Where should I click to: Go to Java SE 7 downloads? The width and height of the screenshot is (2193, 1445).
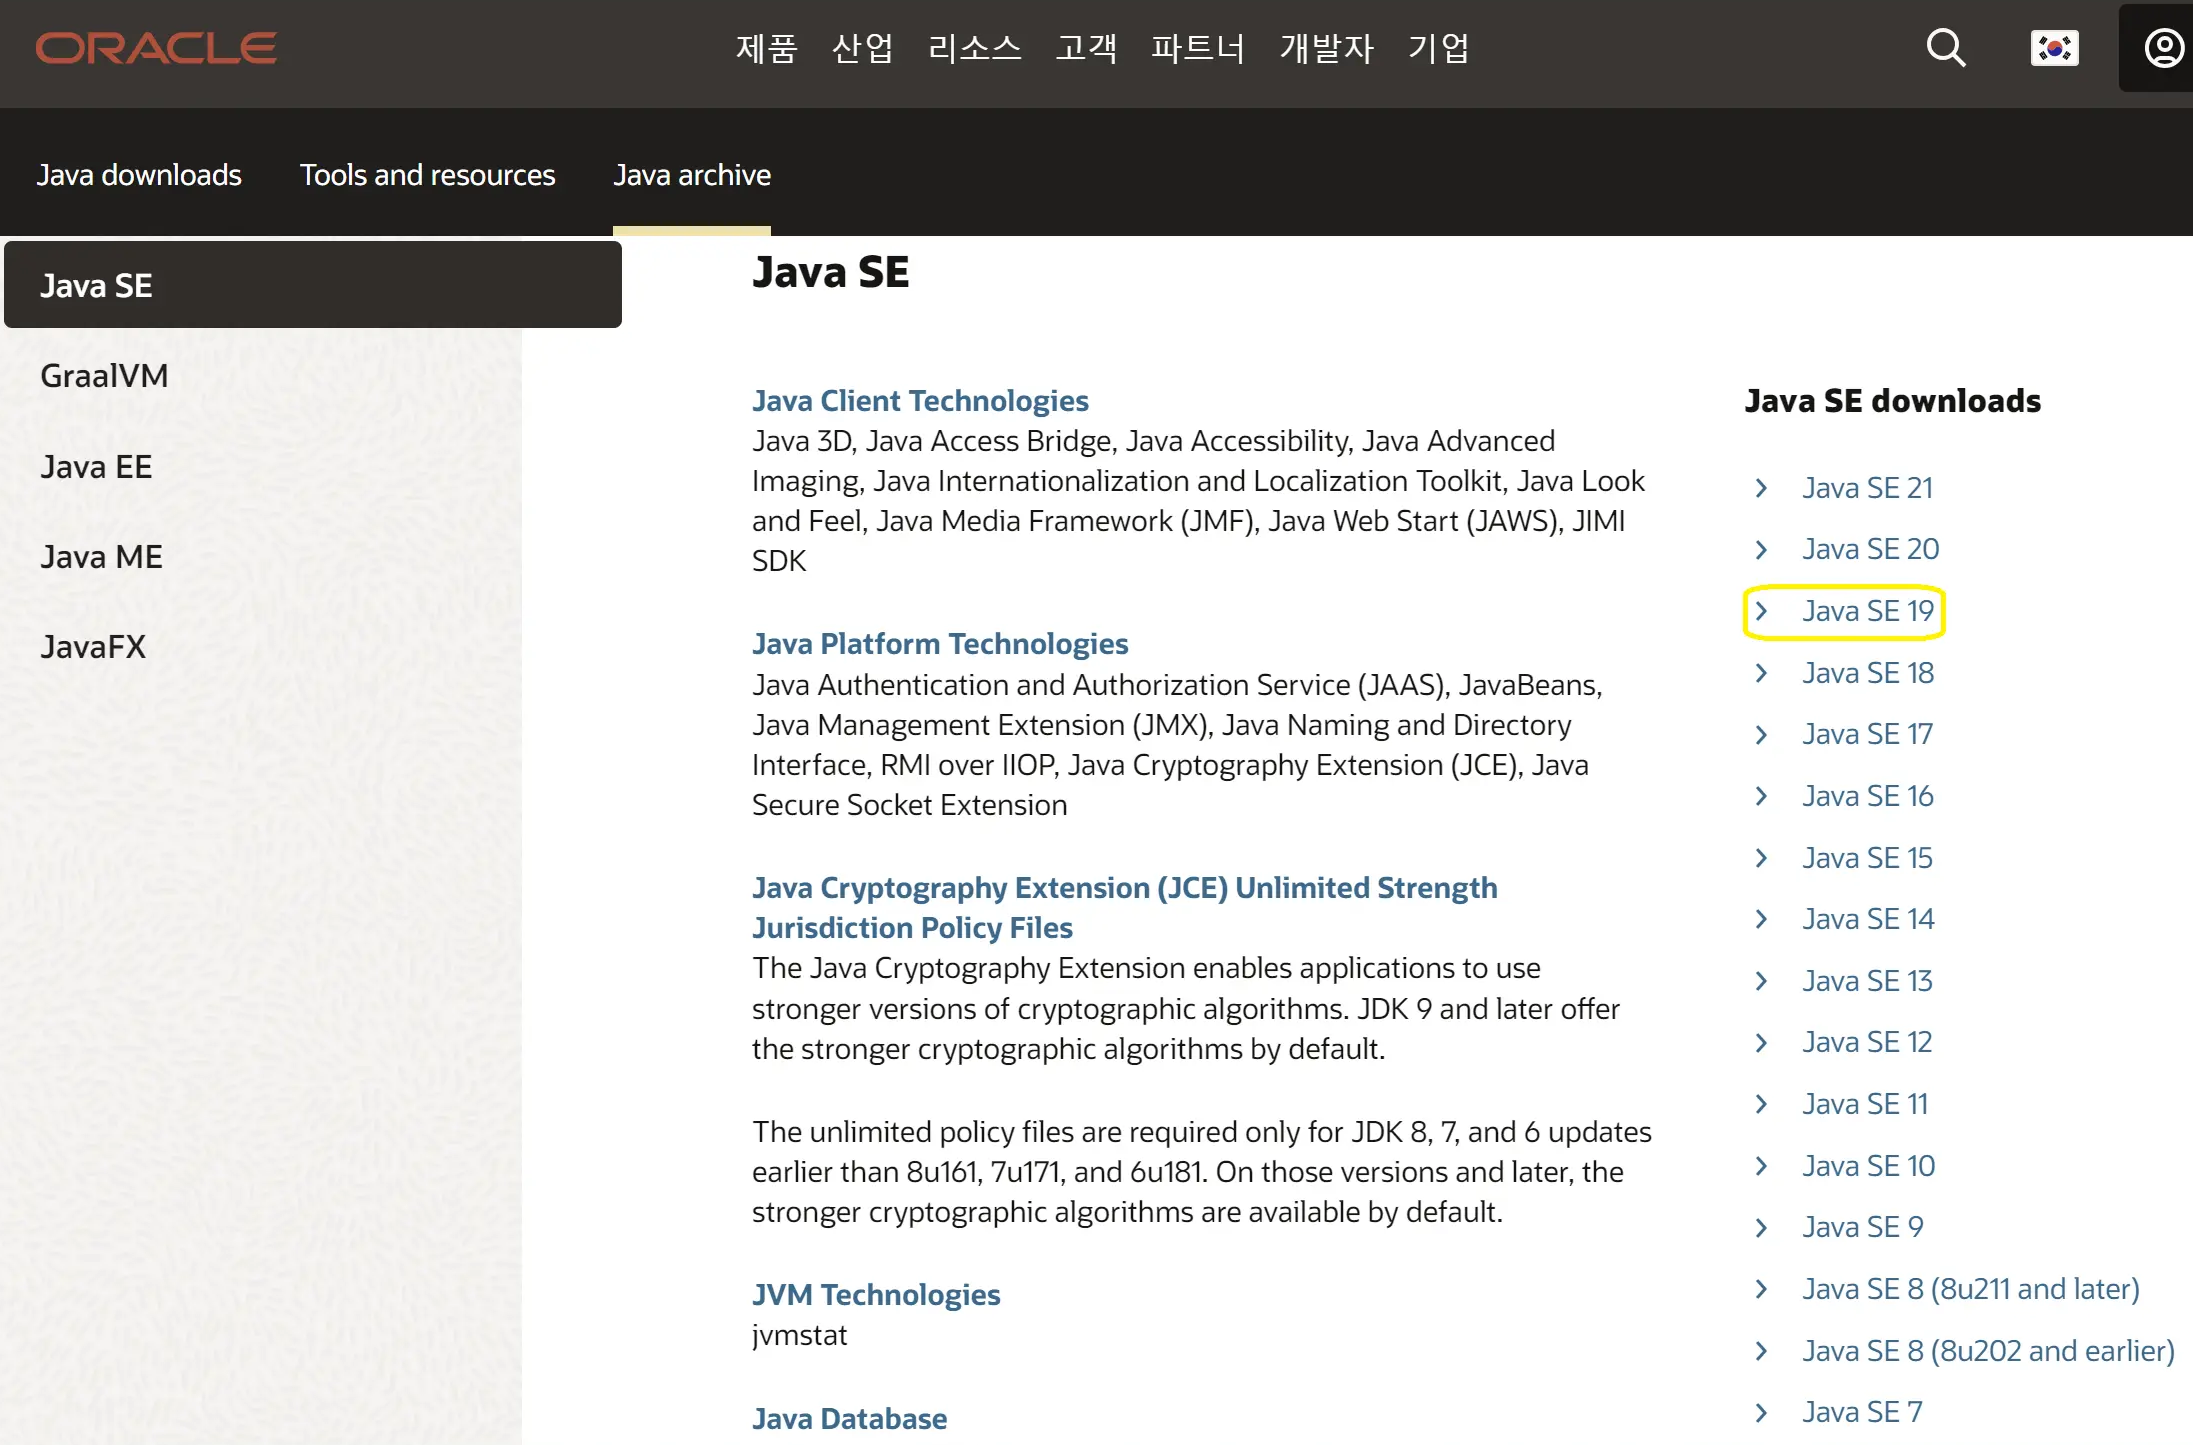1862,1412
